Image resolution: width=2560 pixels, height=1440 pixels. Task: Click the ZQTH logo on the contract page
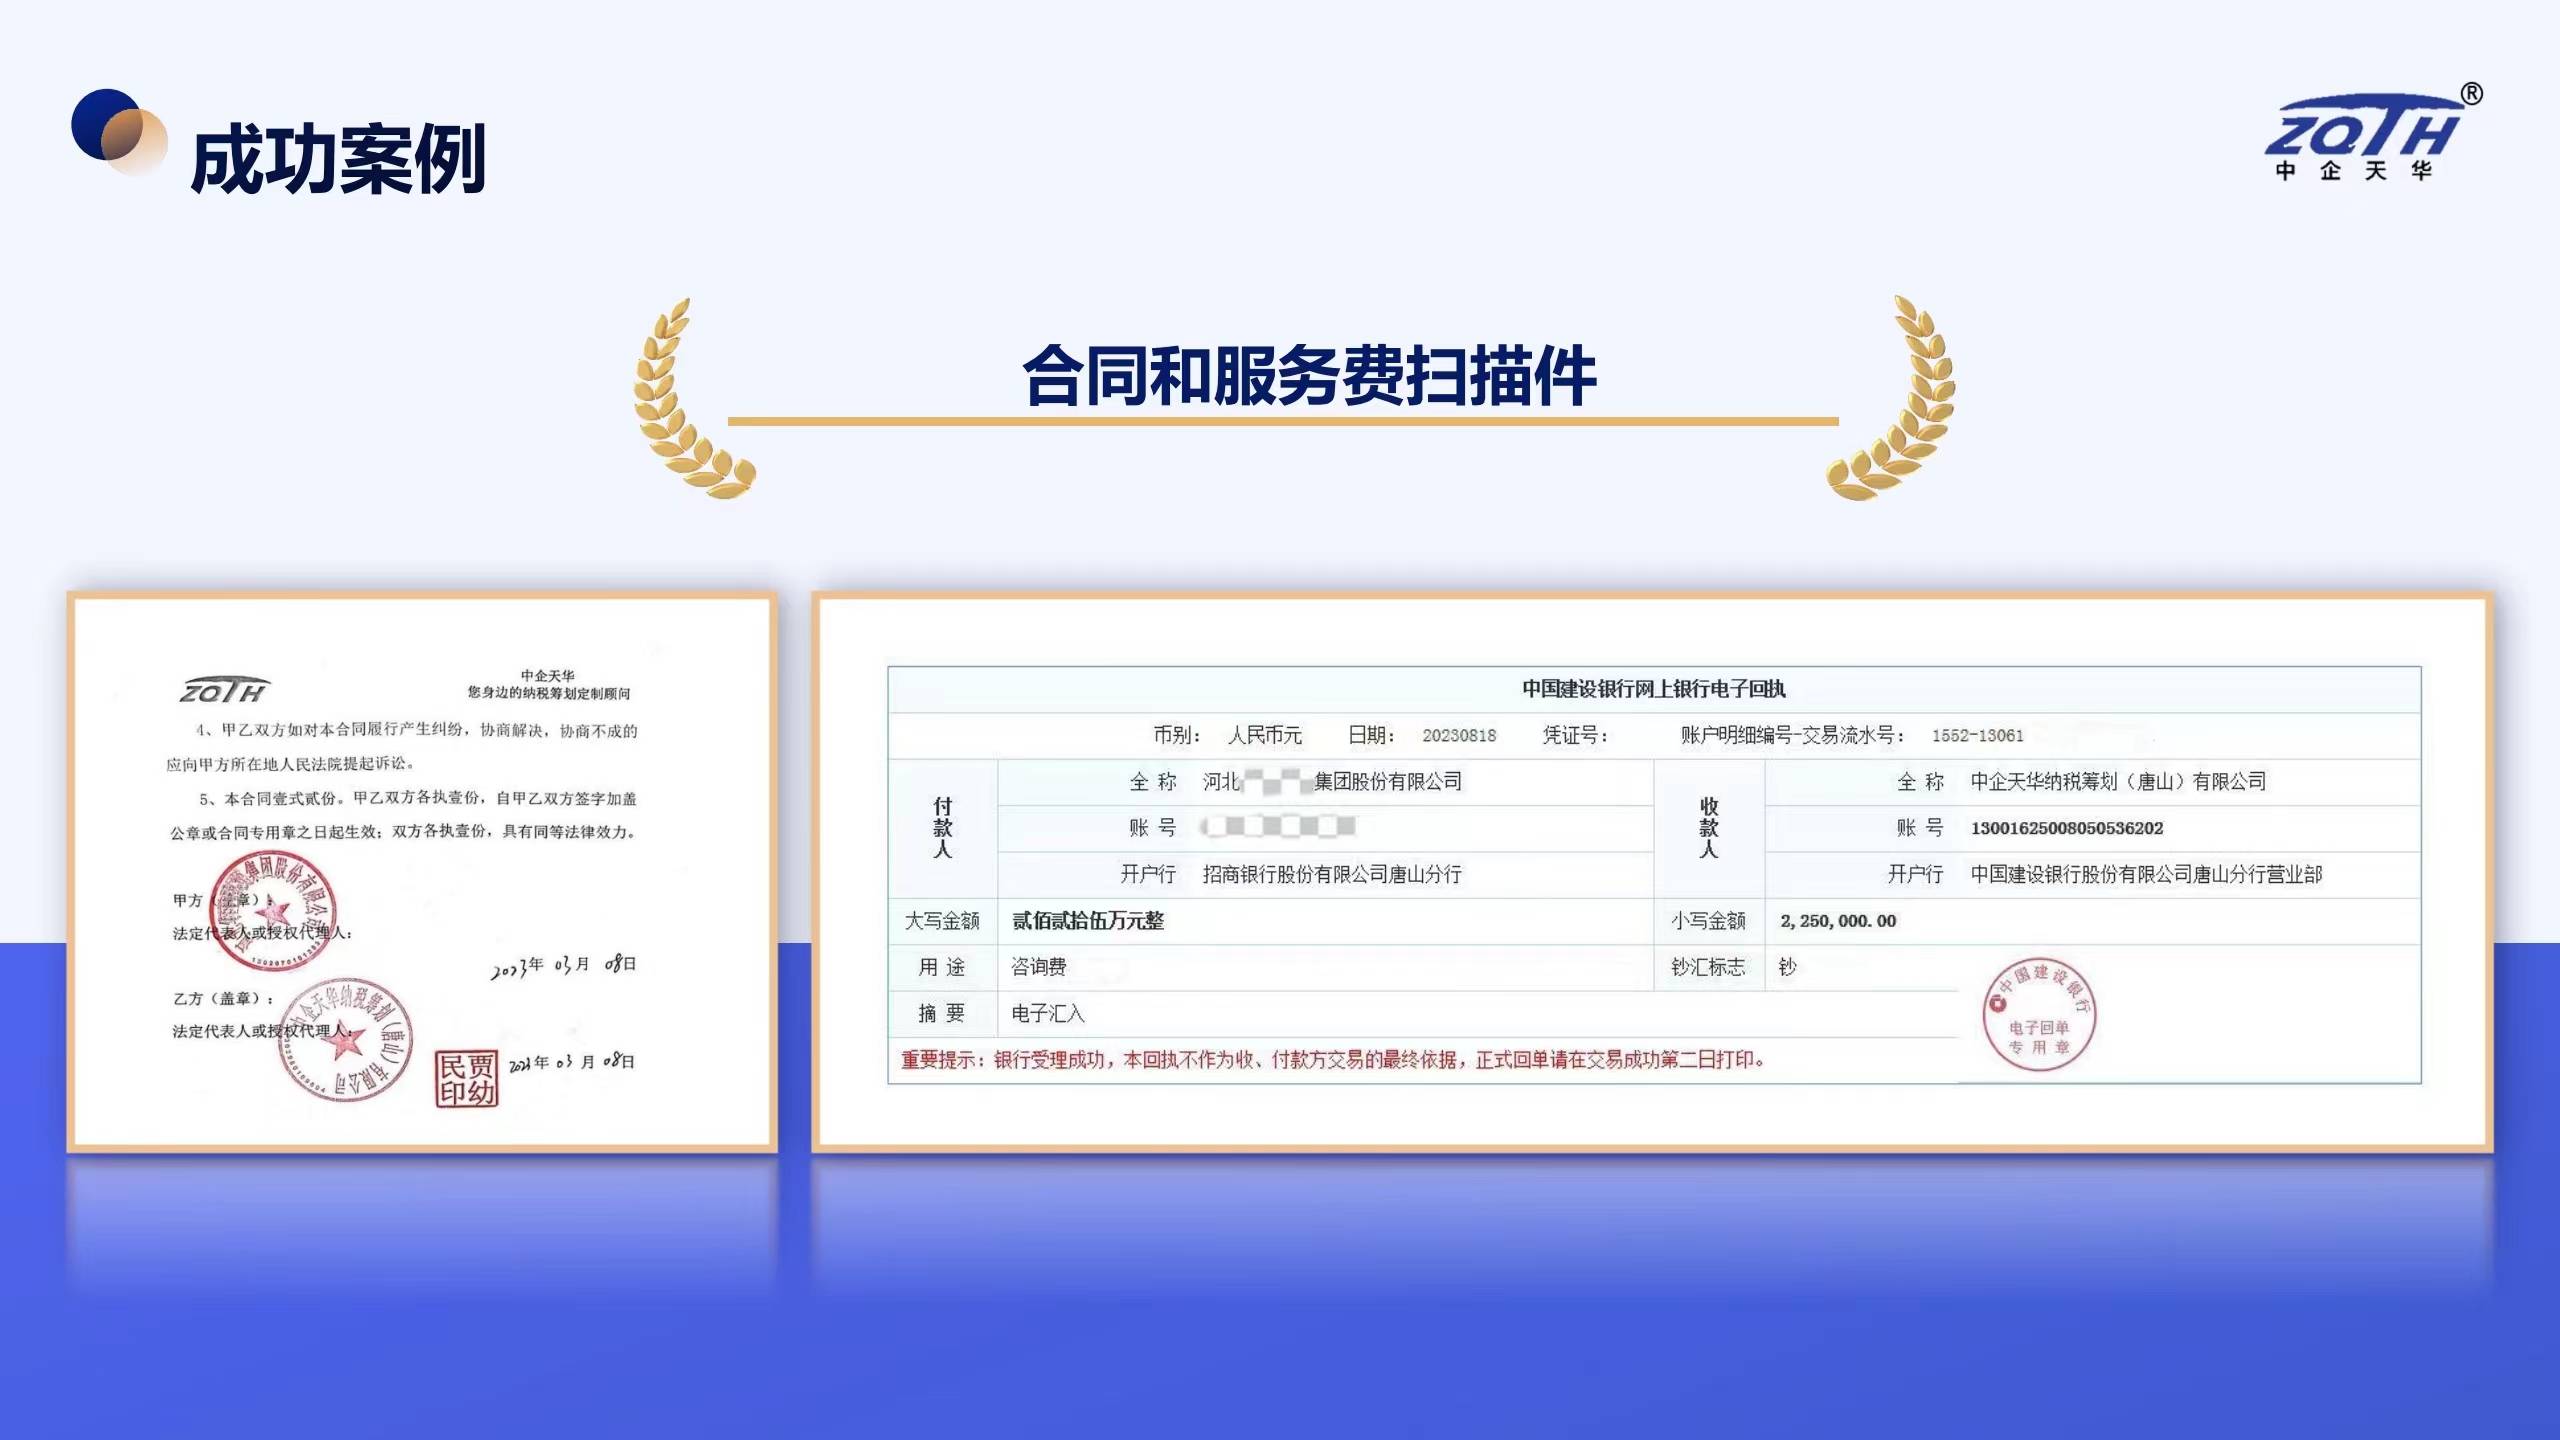224,689
